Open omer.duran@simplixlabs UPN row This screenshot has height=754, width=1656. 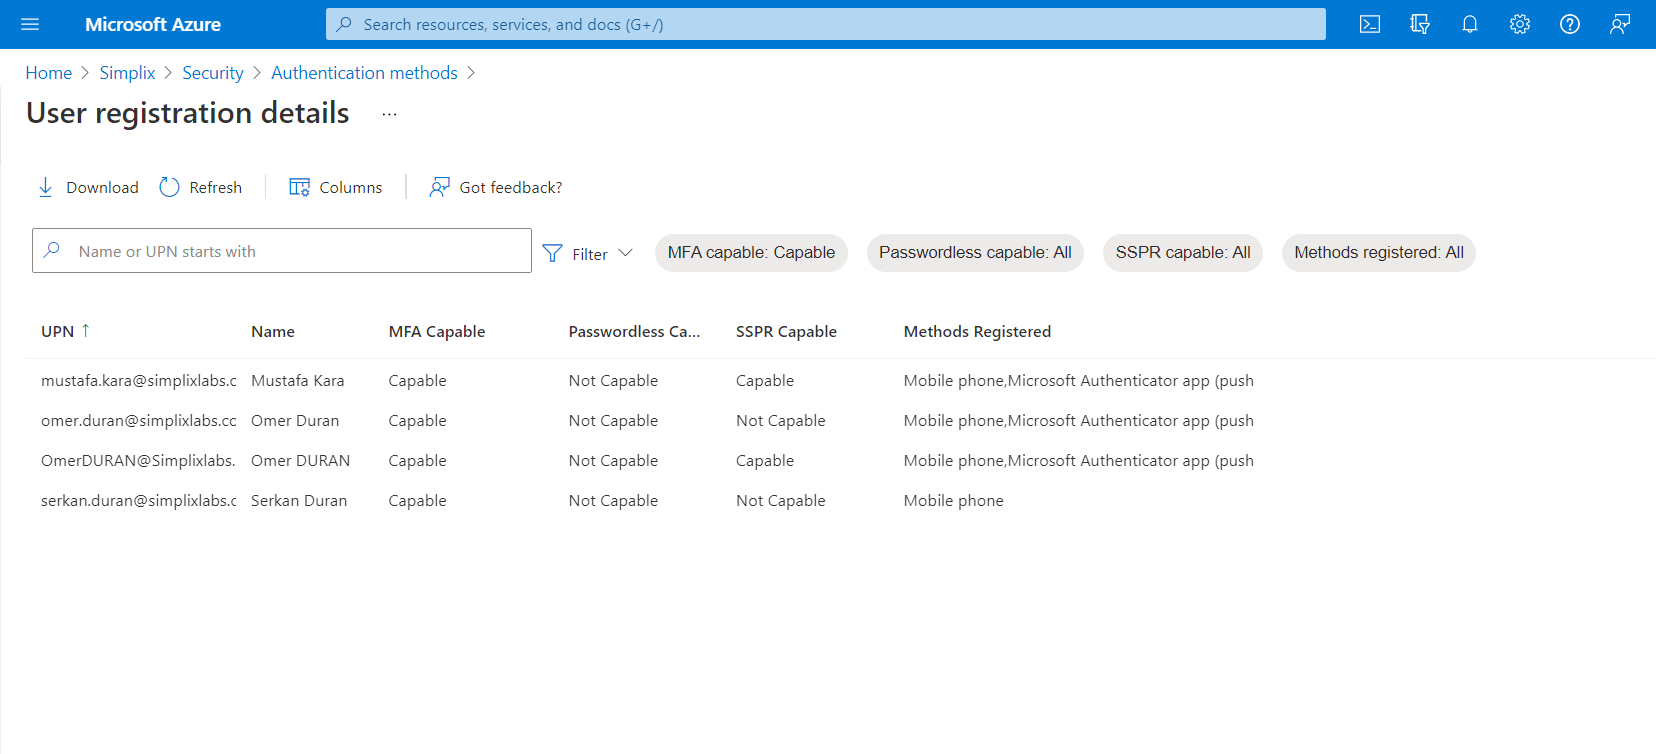point(139,421)
